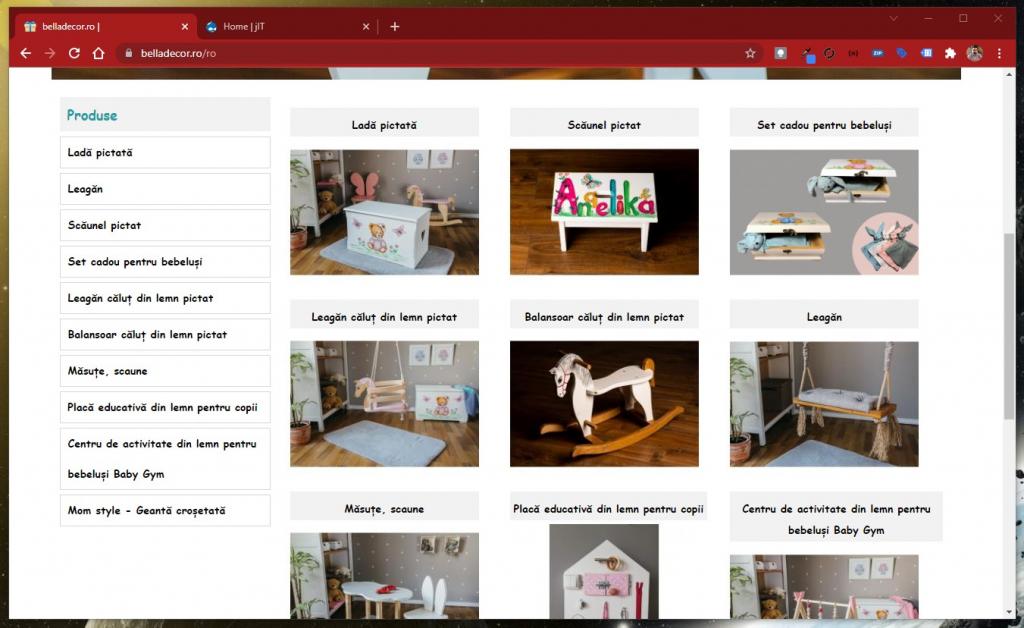1024x628 pixels.
Task: Go to the browser home page icon
Action: [x=98, y=53]
